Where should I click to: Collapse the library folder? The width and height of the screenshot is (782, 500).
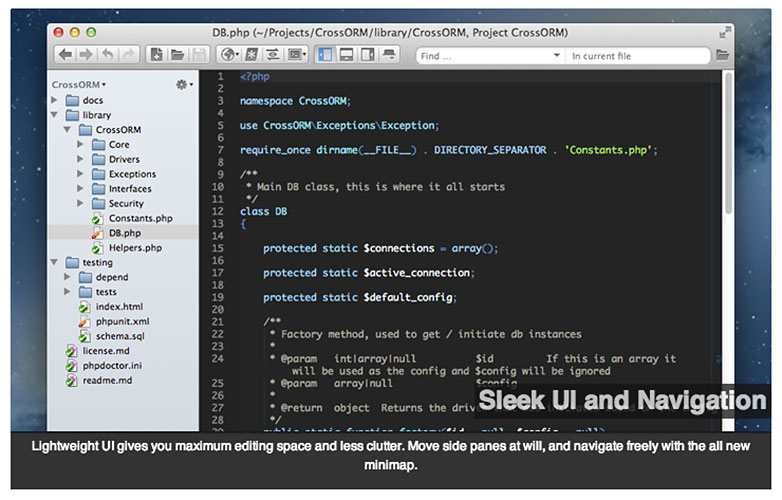[54, 115]
